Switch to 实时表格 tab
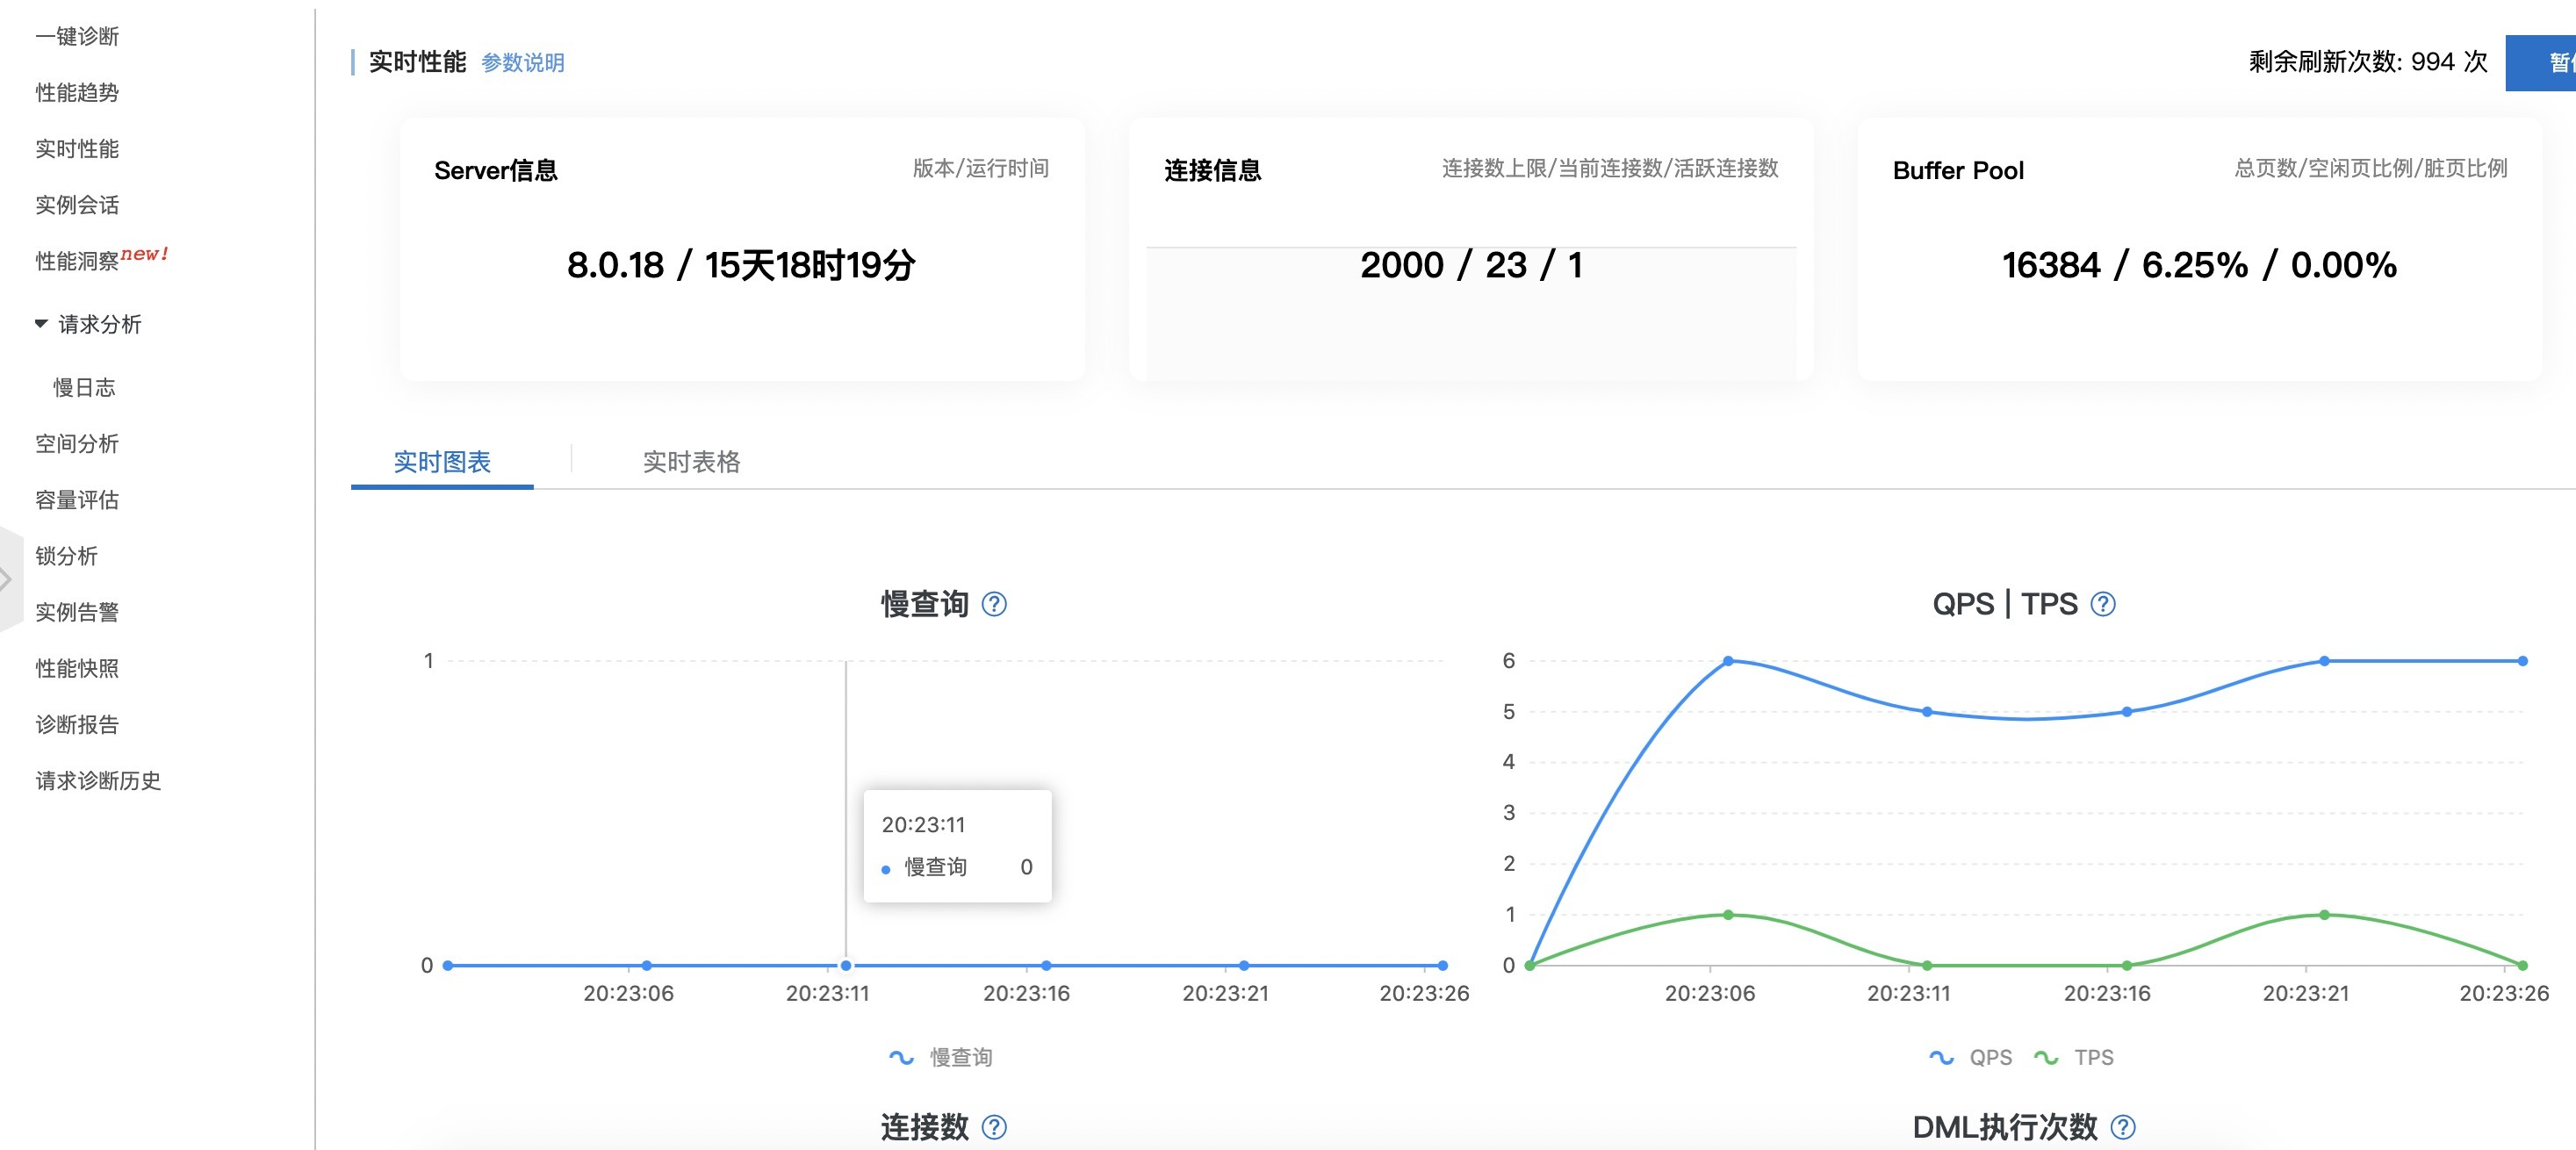Screen dimensions: 2576x1150 click(691, 462)
